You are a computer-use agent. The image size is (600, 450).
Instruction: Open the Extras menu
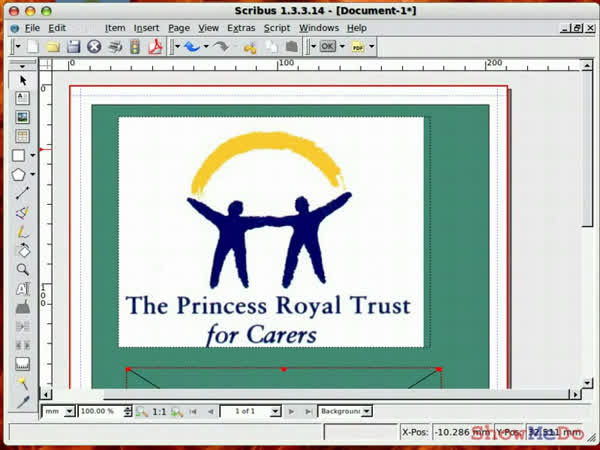pyautogui.click(x=241, y=28)
